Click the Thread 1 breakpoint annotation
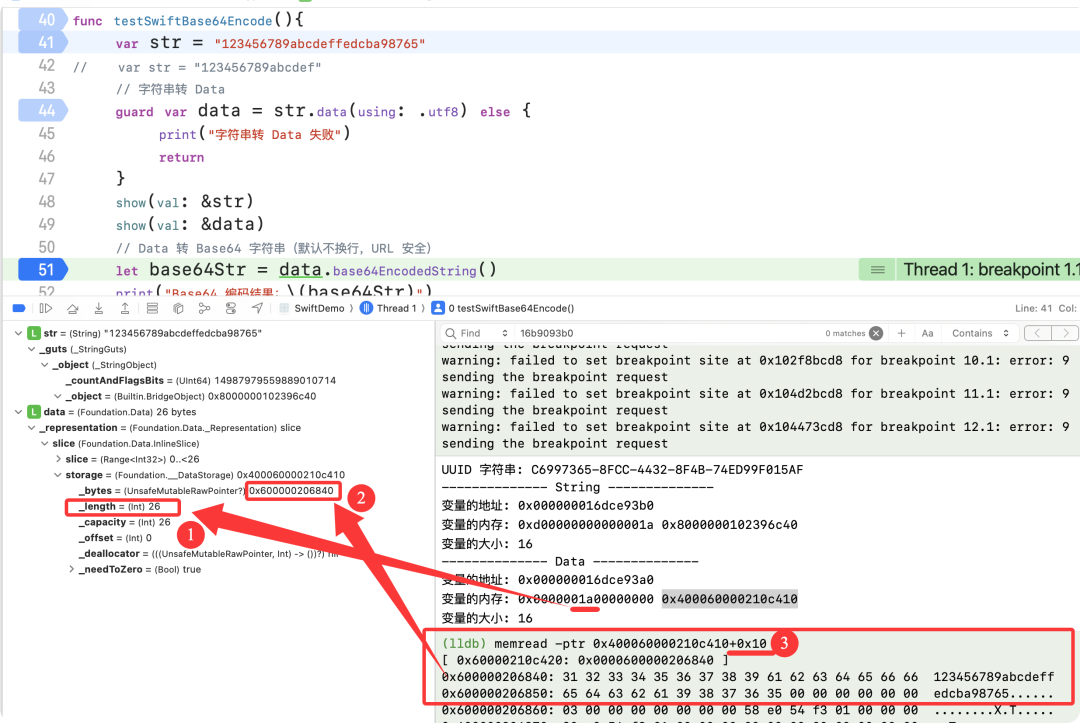The image size is (1080, 723). coord(990,269)
